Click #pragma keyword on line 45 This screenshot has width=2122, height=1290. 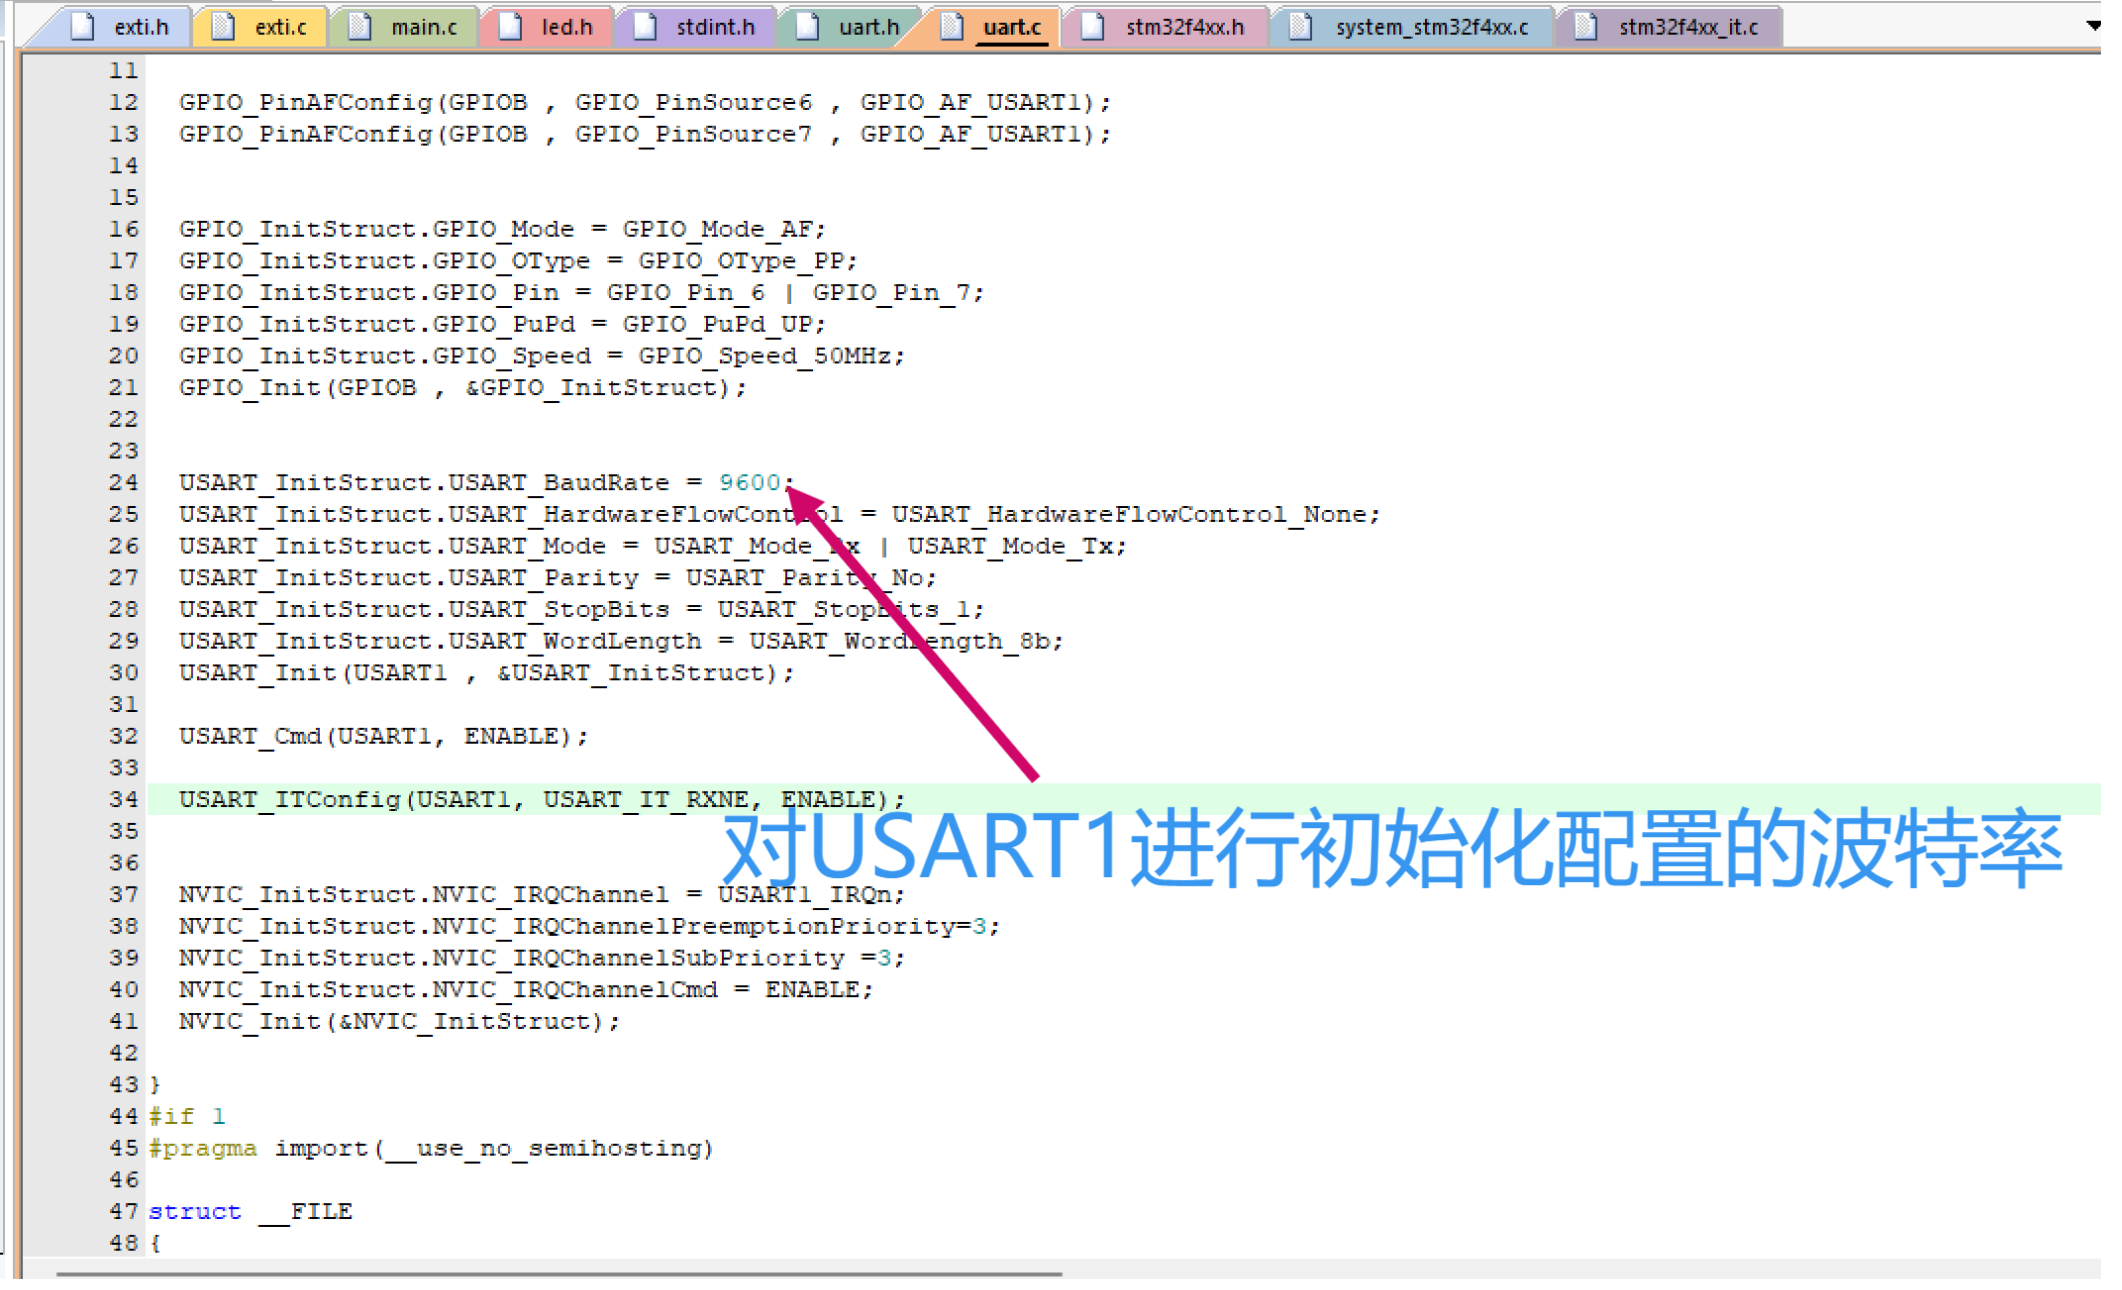tap(203, 1148)
